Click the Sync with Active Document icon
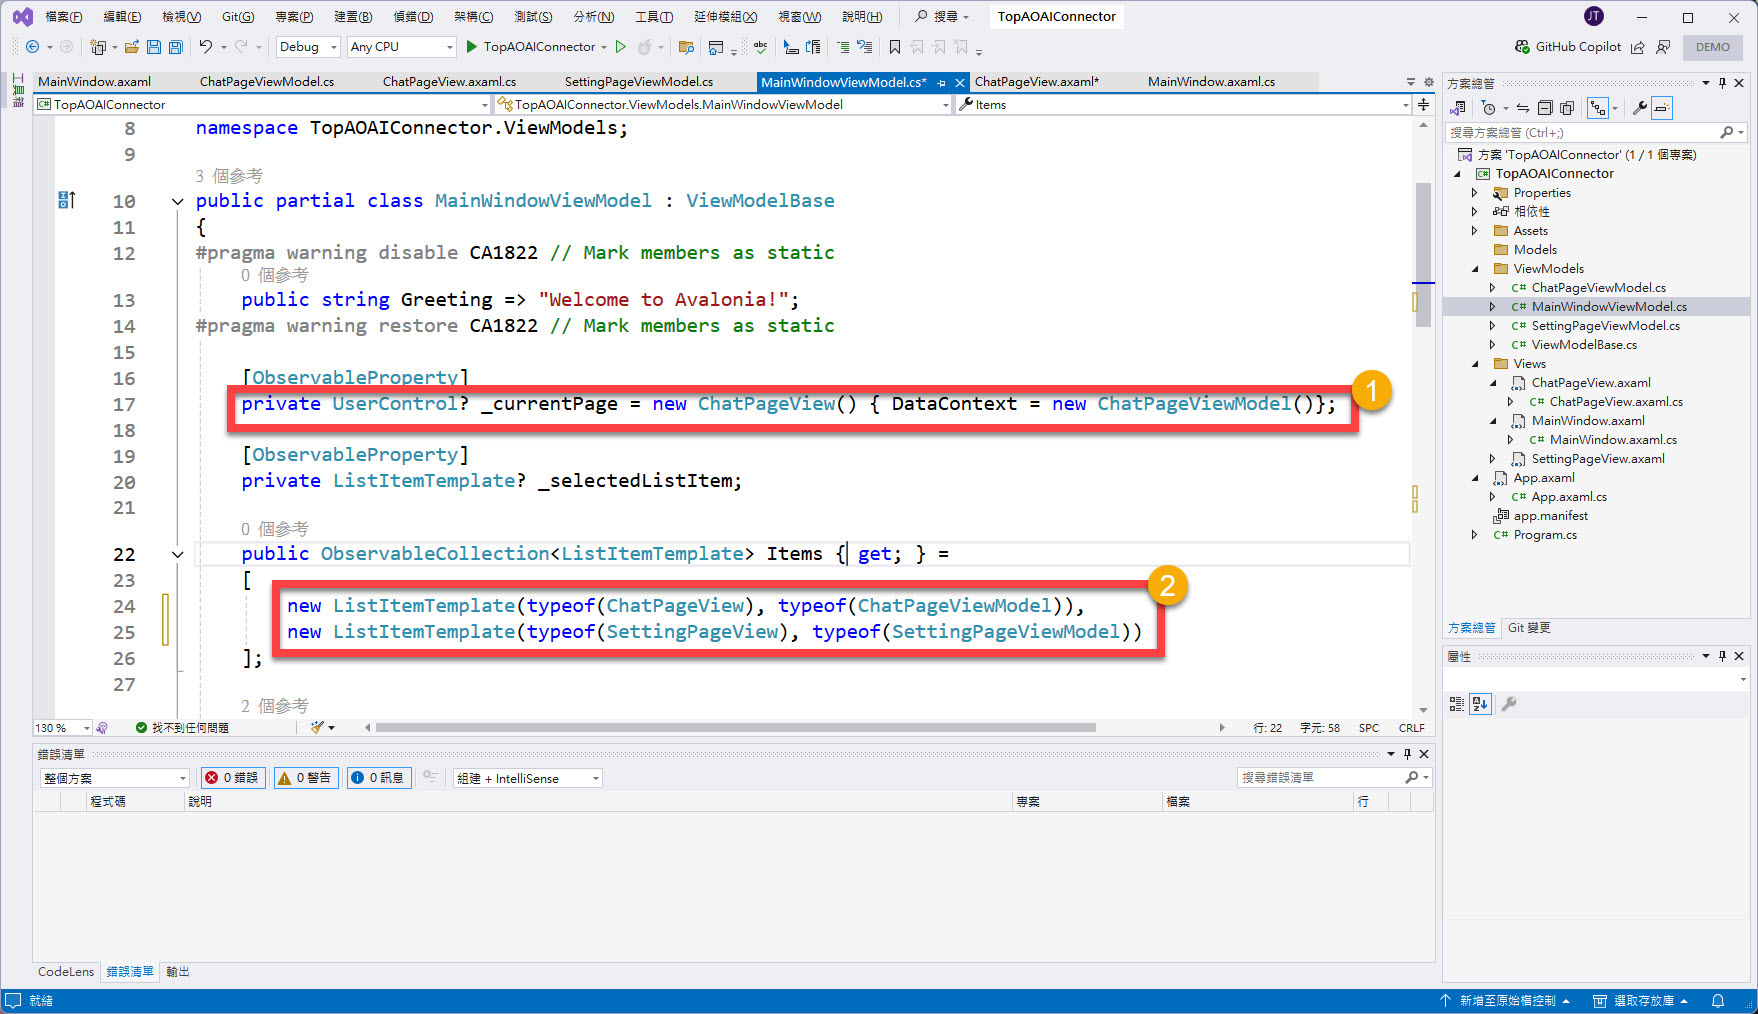The width and height of the screenshot is (1758, 1014). pos(1522,108)
